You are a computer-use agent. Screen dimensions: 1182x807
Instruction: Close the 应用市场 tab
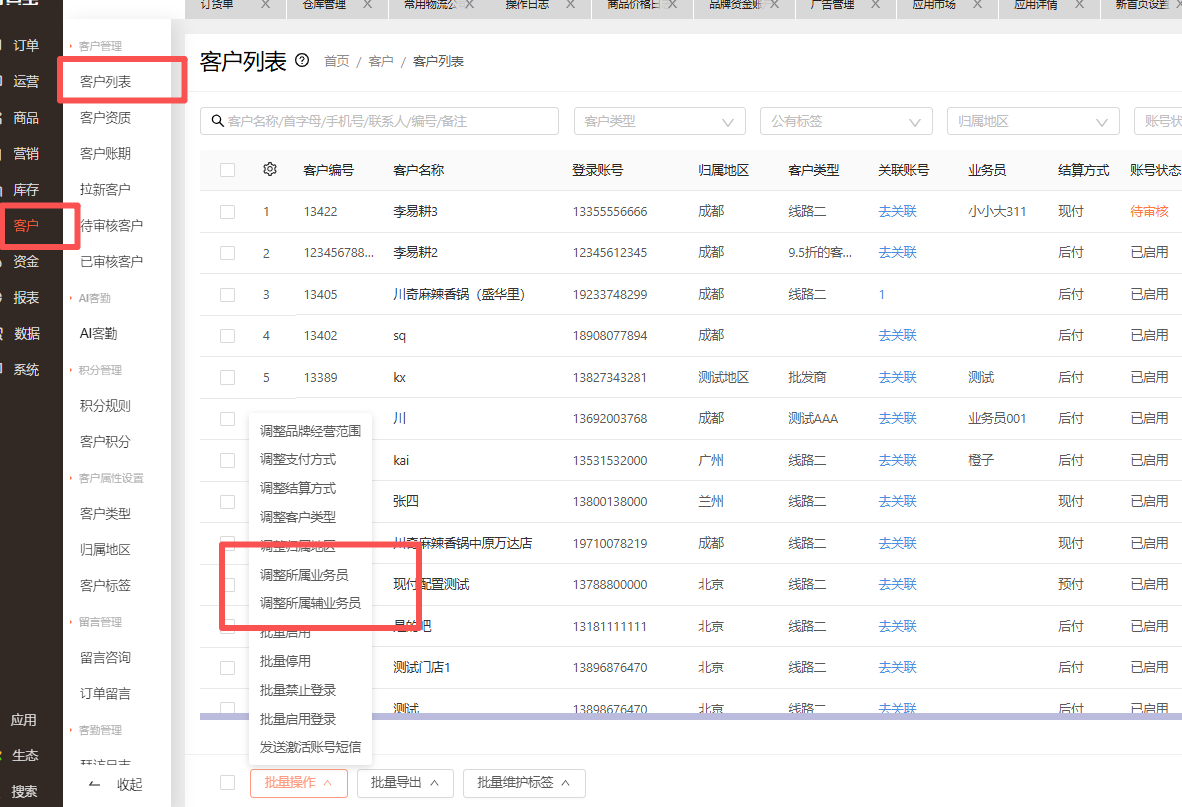click(x=977, y=5)
